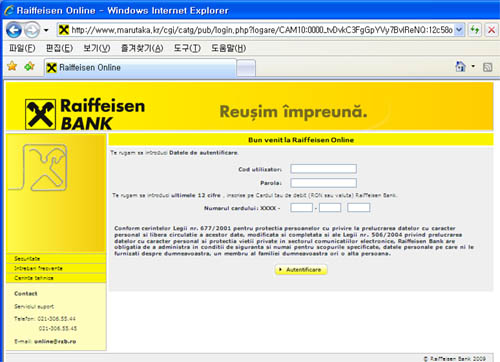The width and height of the screenshot is (500, 362).
Task: Click Add to Favorites star-plus icon
Action: pyautogui.click(x=29, y=66)
